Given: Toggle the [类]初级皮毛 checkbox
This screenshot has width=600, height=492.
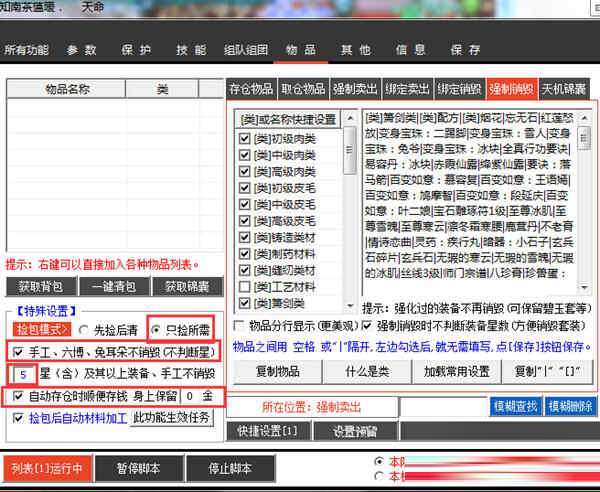Looking at the screenshot, I should coord(245,188).
